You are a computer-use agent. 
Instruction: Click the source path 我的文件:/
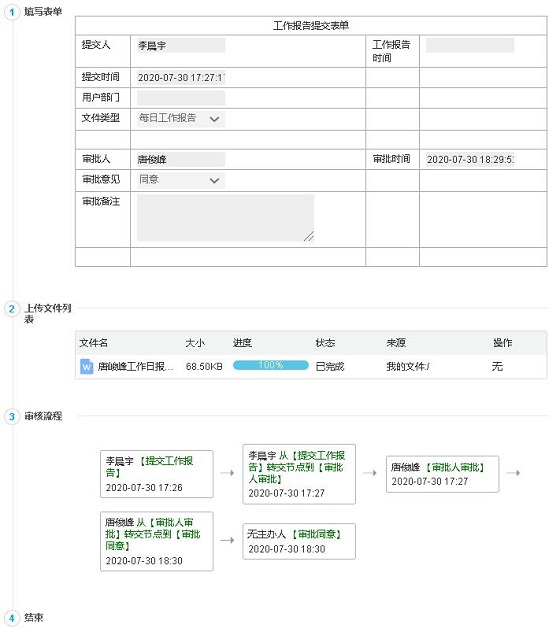coord(408,366)
